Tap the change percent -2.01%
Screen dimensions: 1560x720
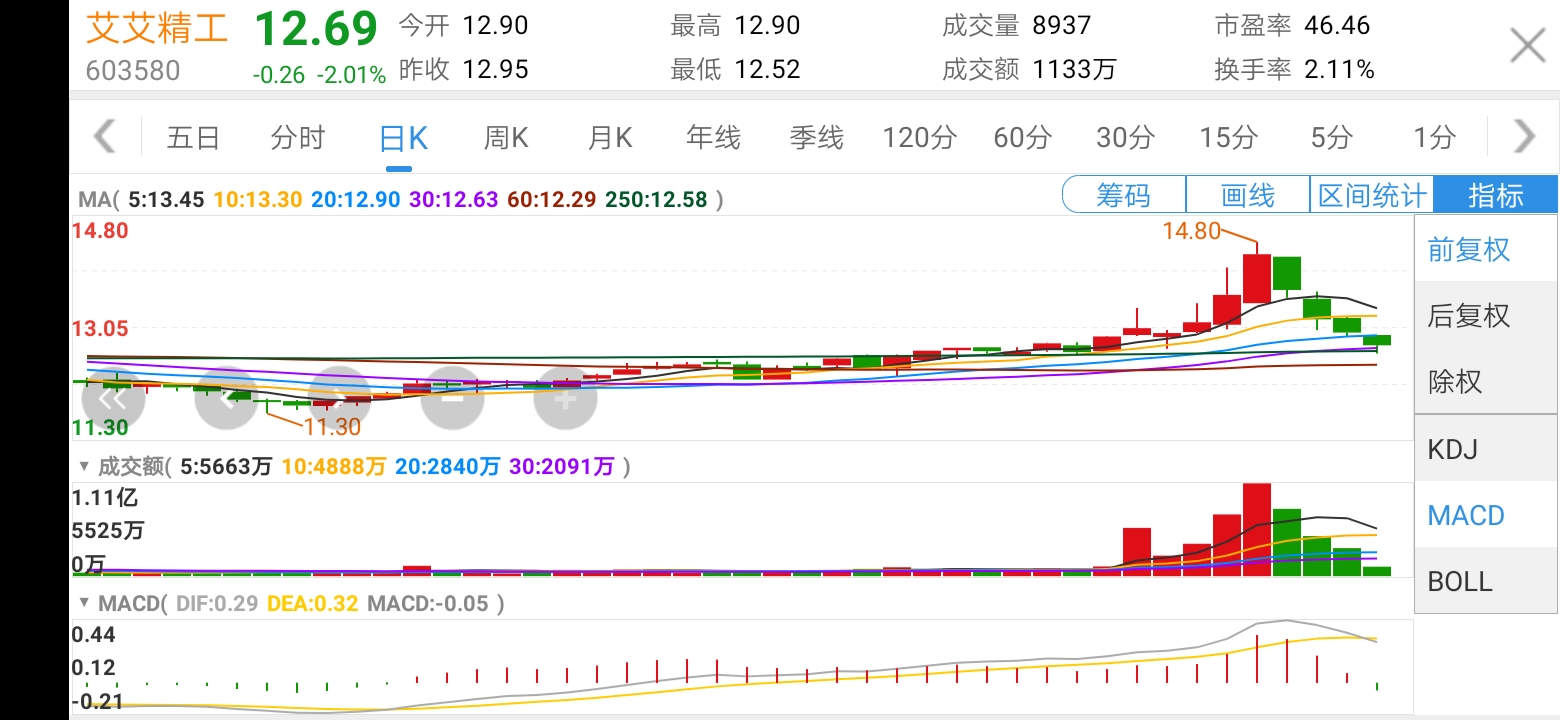(x=351, y=75)
